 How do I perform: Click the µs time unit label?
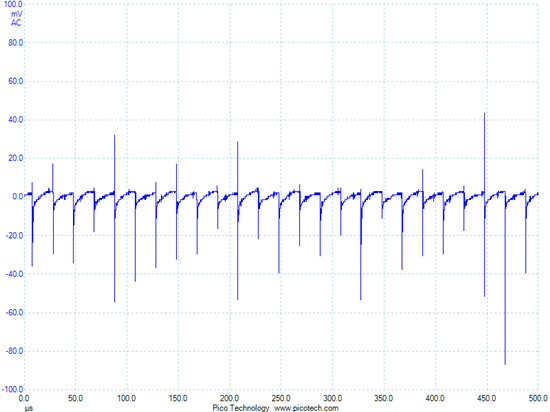(29, 408)
